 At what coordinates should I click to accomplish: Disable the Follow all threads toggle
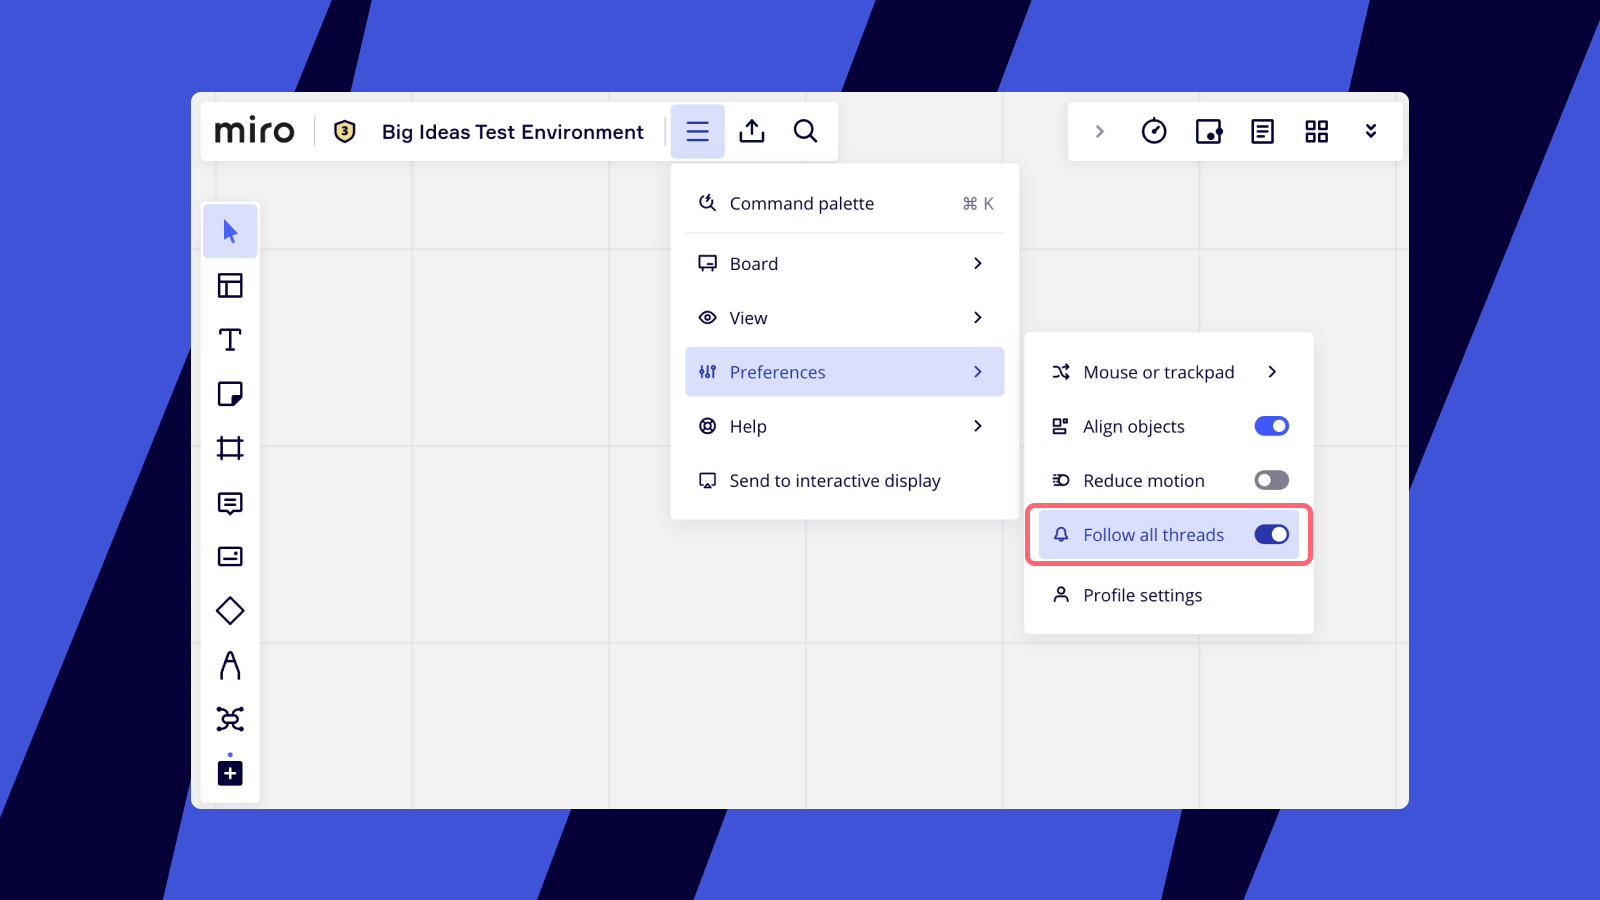(1271, 534)
